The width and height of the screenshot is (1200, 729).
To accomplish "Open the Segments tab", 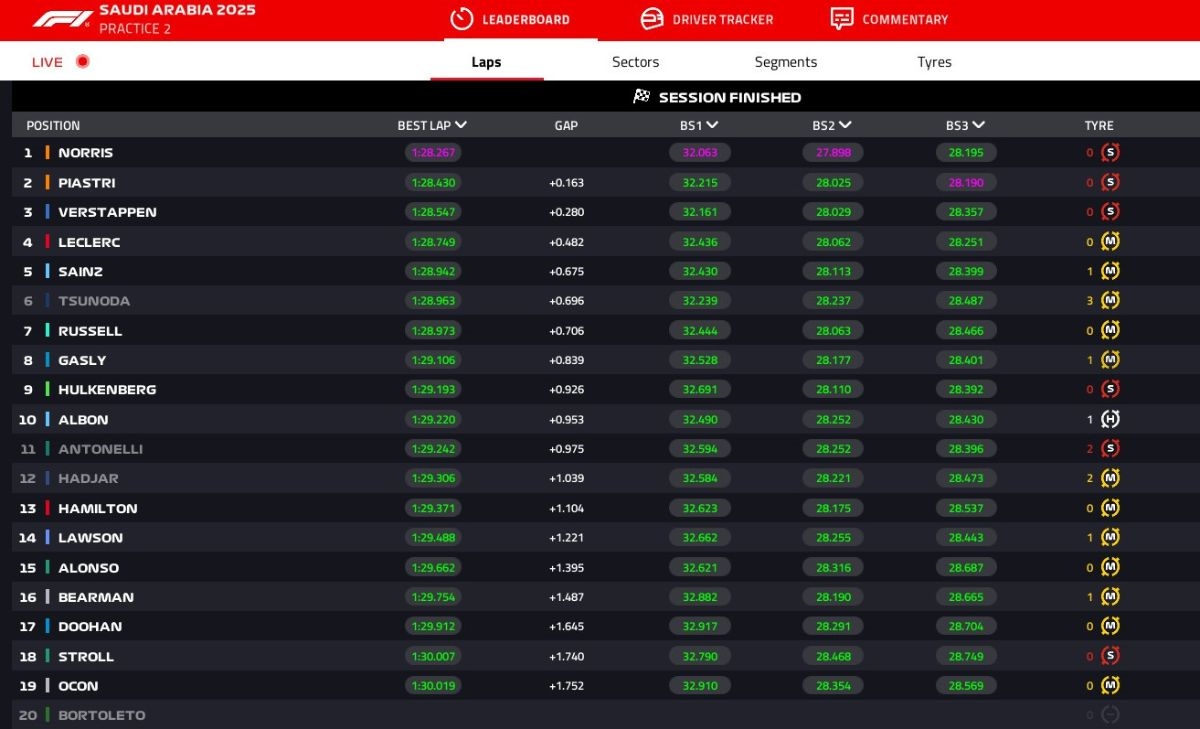I will pyautogui.click(x=785, y=62).
